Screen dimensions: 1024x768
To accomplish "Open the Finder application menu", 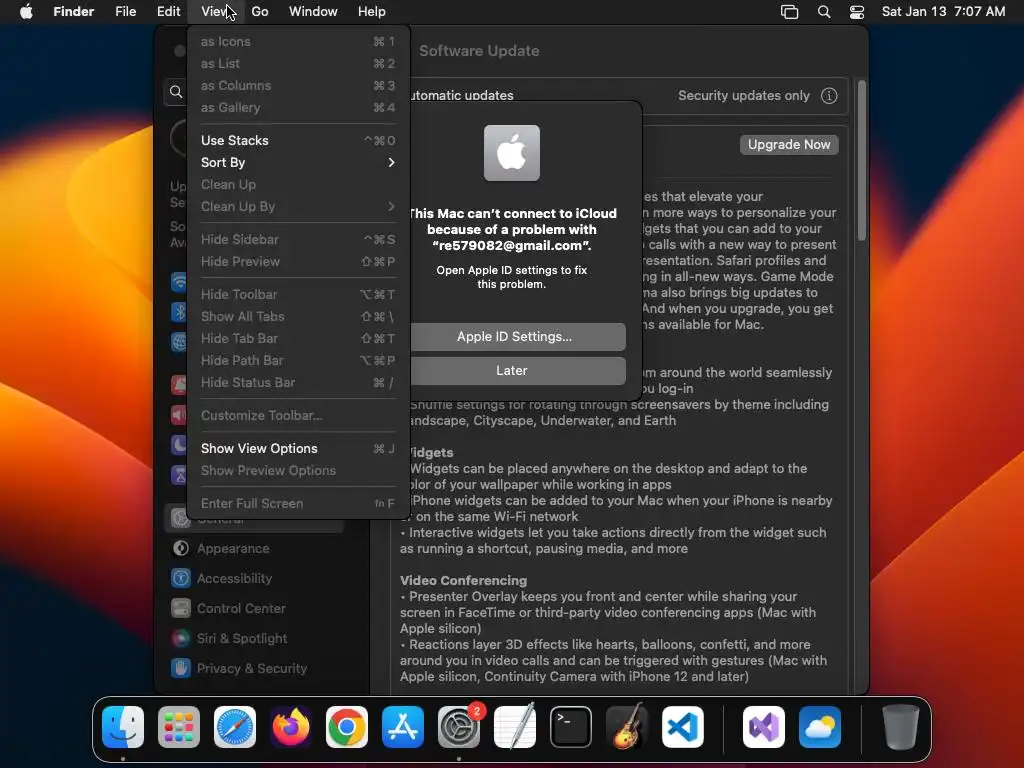I will tap(74, 12).
